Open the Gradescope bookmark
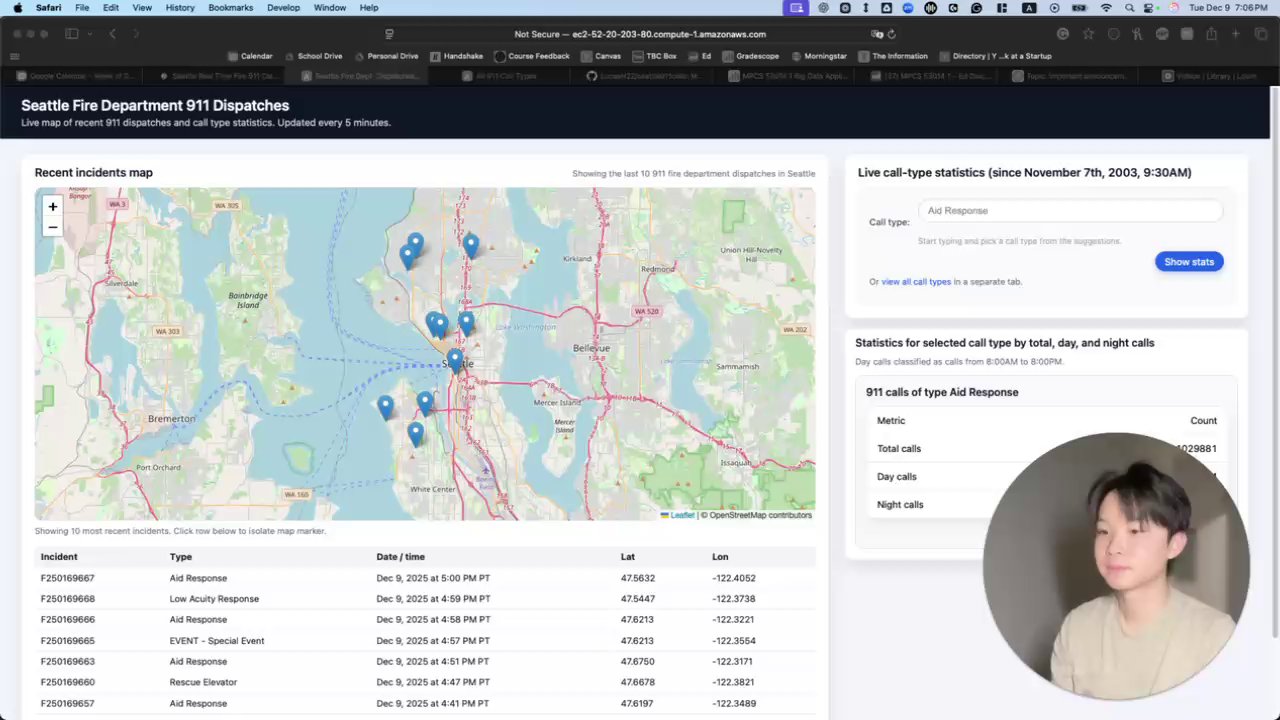Image resolution: width=1280 pixels, height=720 pixels. pos(751,56)
